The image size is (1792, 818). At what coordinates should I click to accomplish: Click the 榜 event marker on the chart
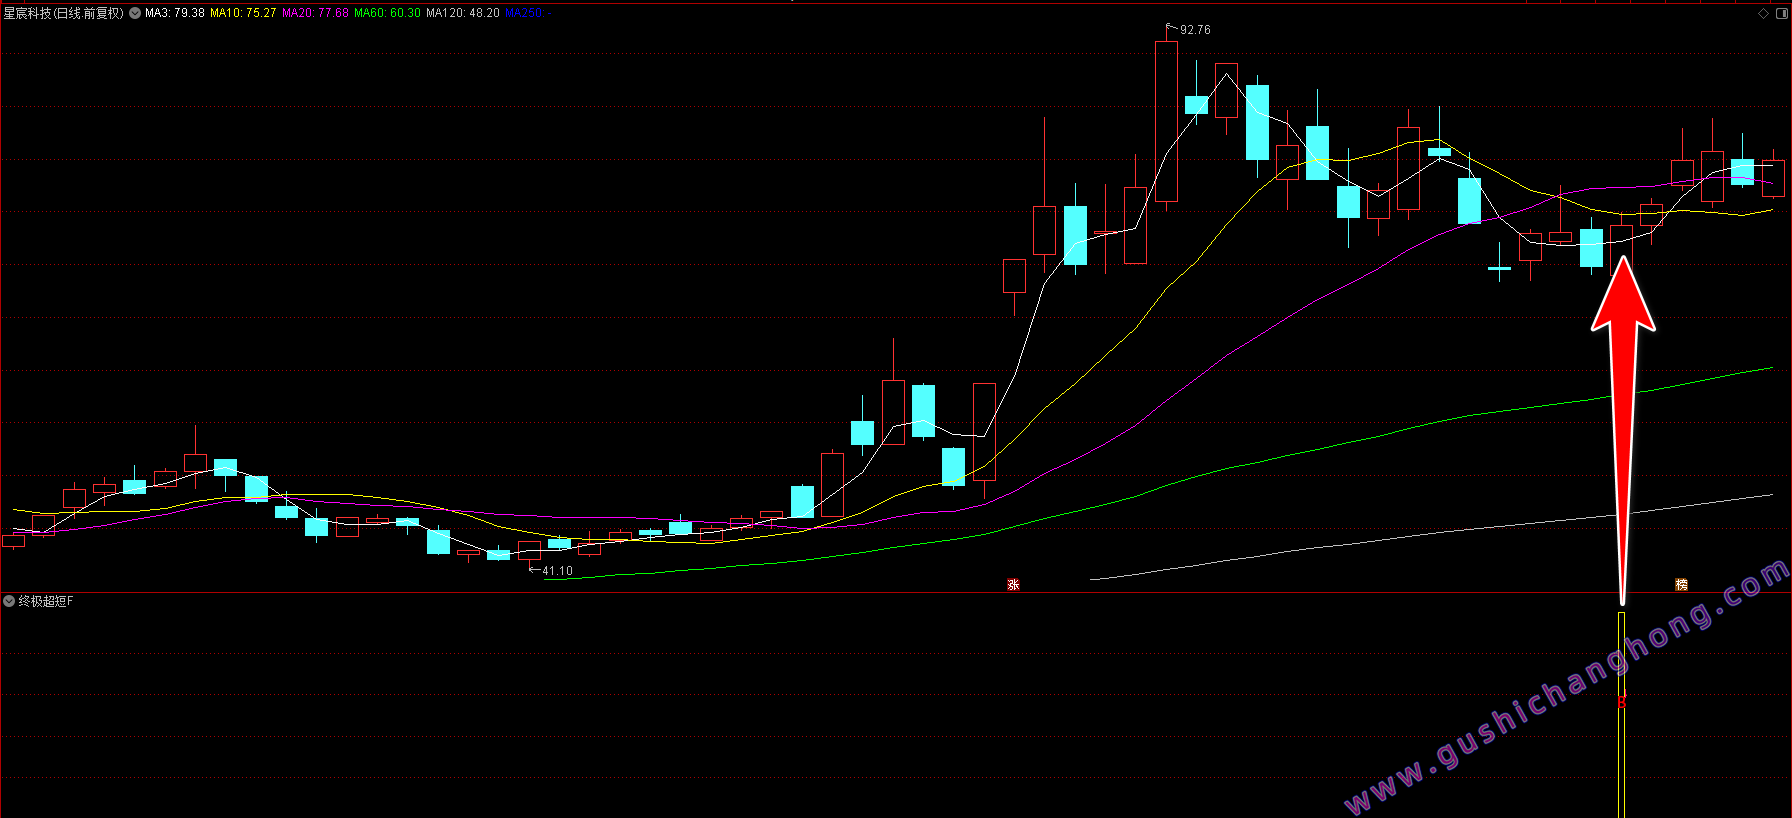point(1681,585)
